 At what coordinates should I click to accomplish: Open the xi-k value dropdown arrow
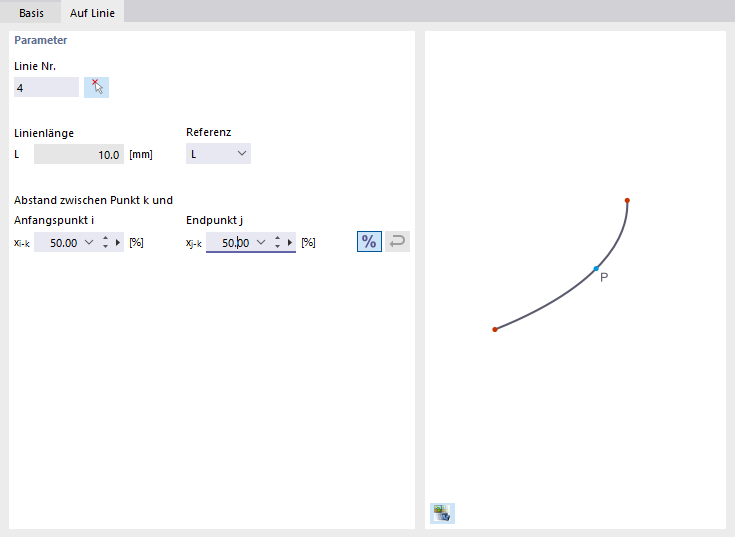pyautogui.click(x=89, y=242)
